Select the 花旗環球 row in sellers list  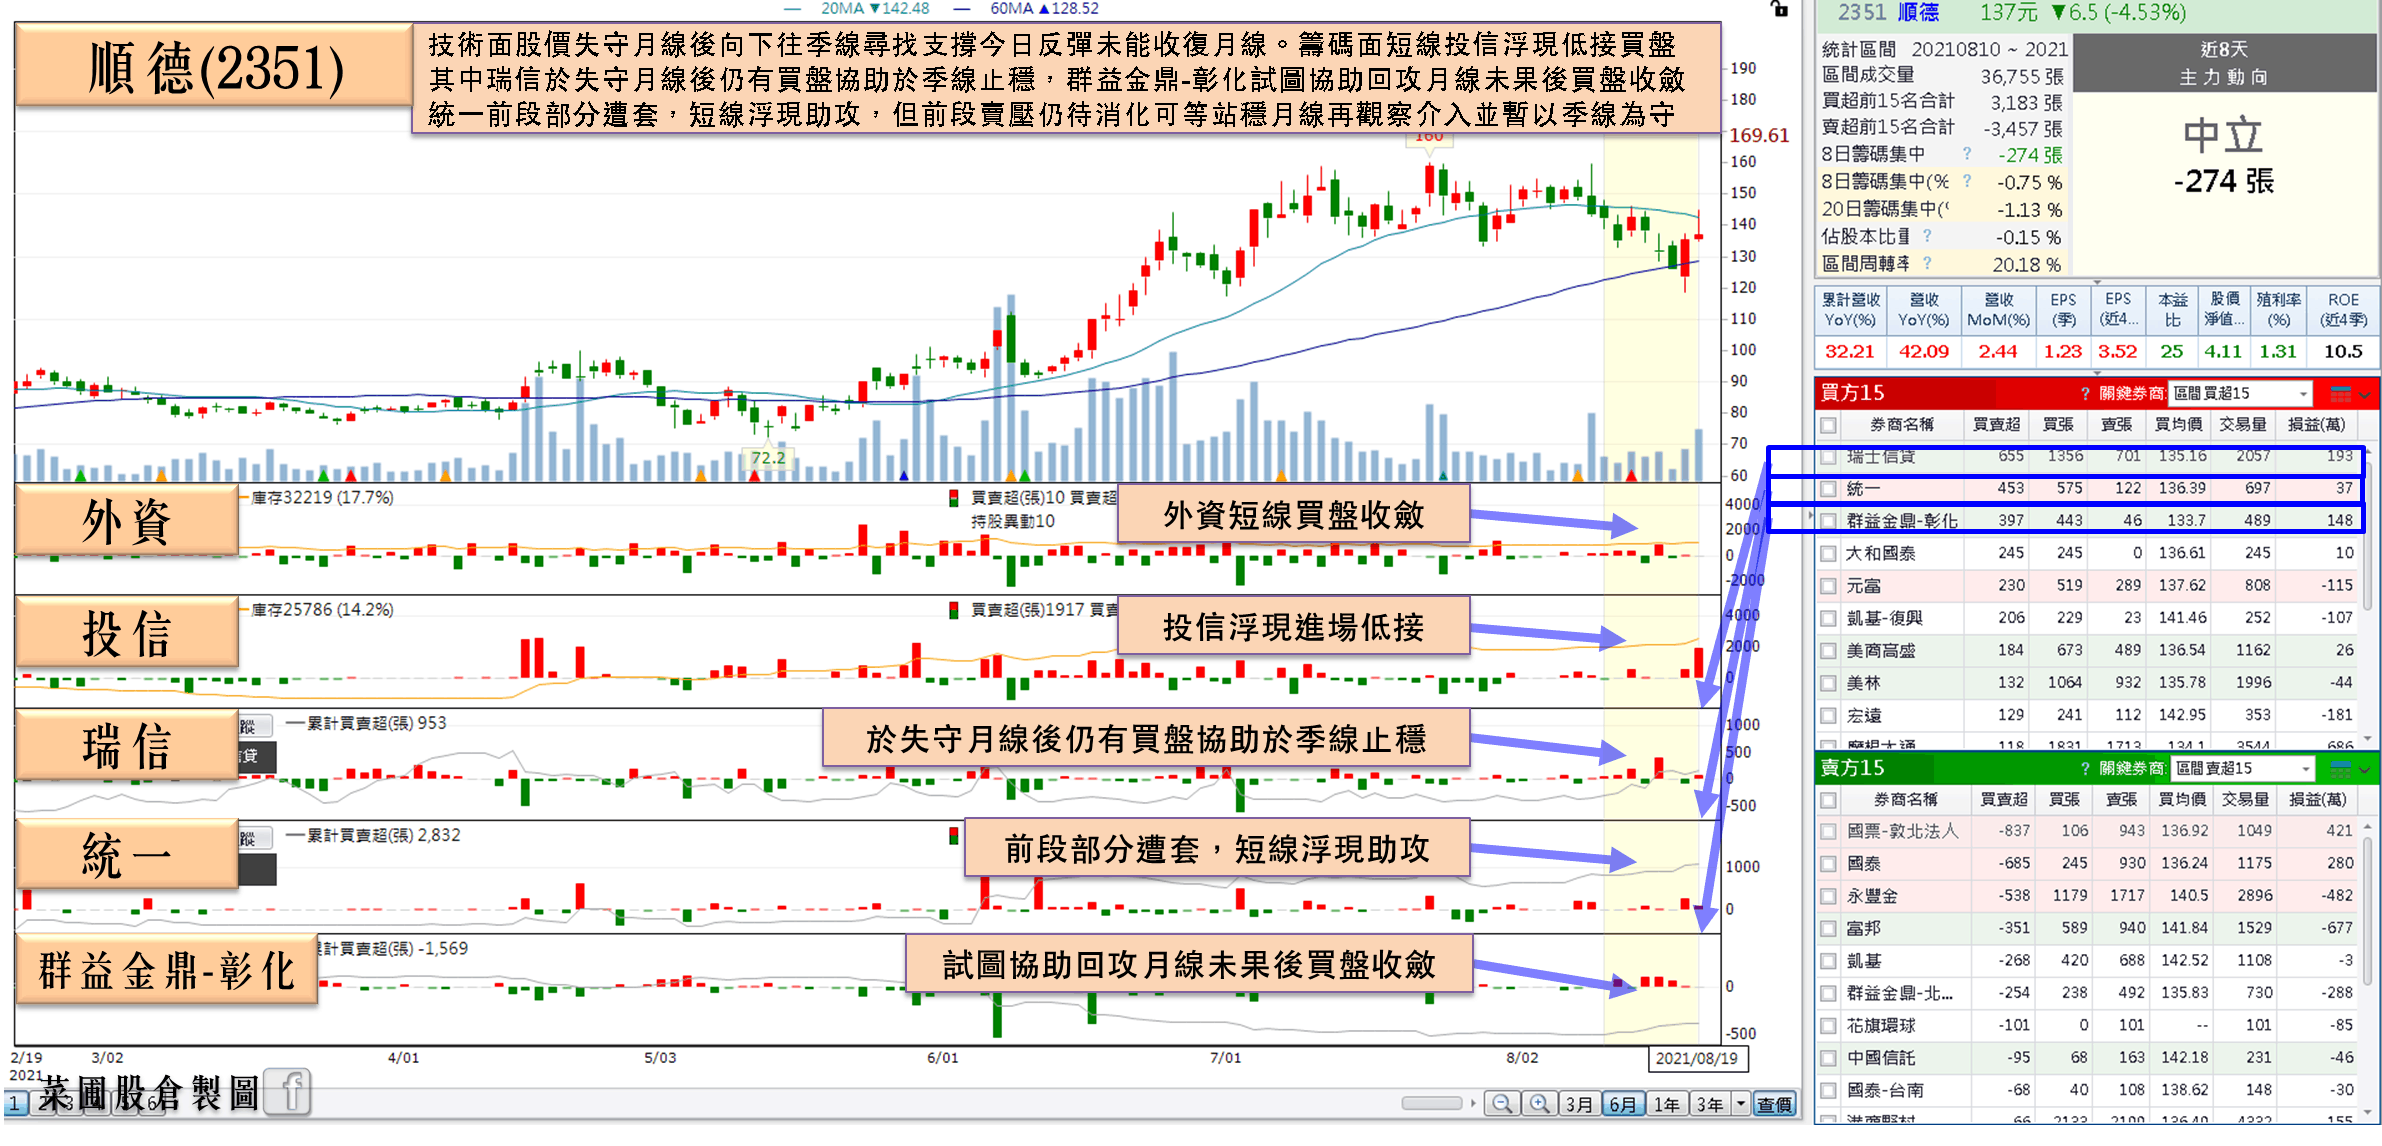point(2088,1026)
